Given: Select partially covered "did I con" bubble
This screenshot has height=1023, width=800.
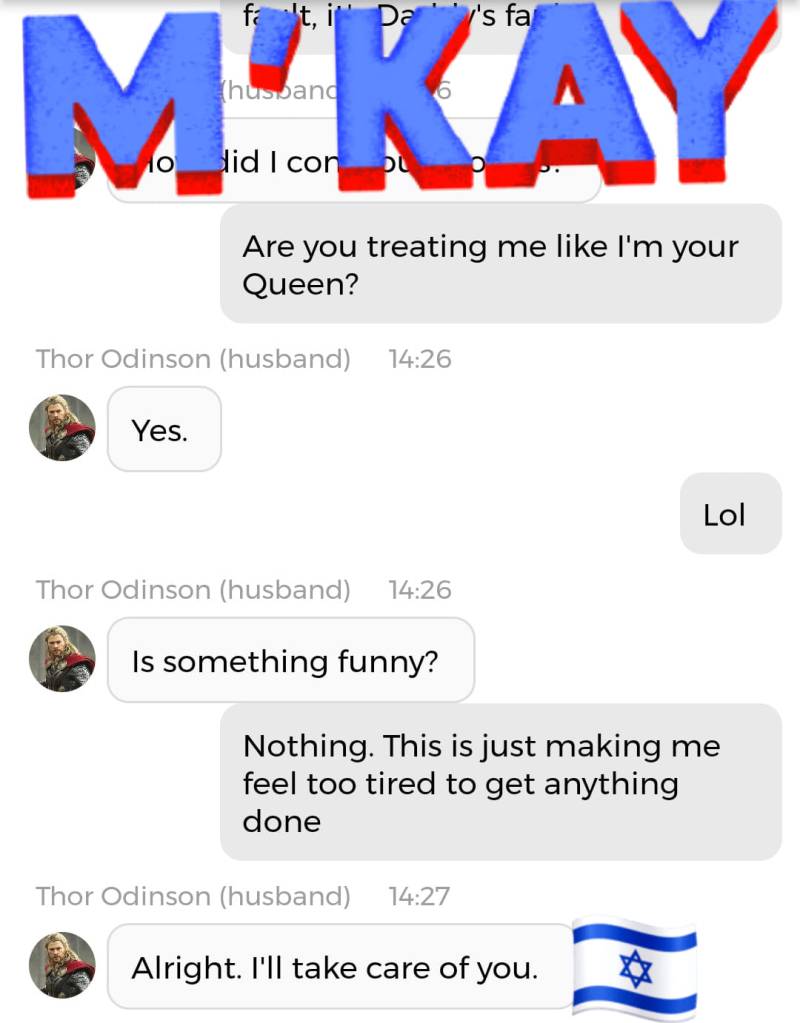Looking at the screenshot, I should [354, 161].
